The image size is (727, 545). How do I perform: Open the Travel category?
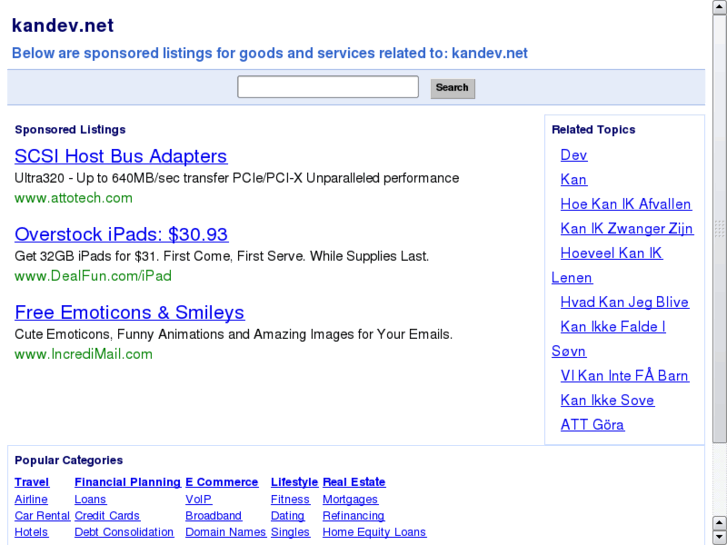[32, 482]
